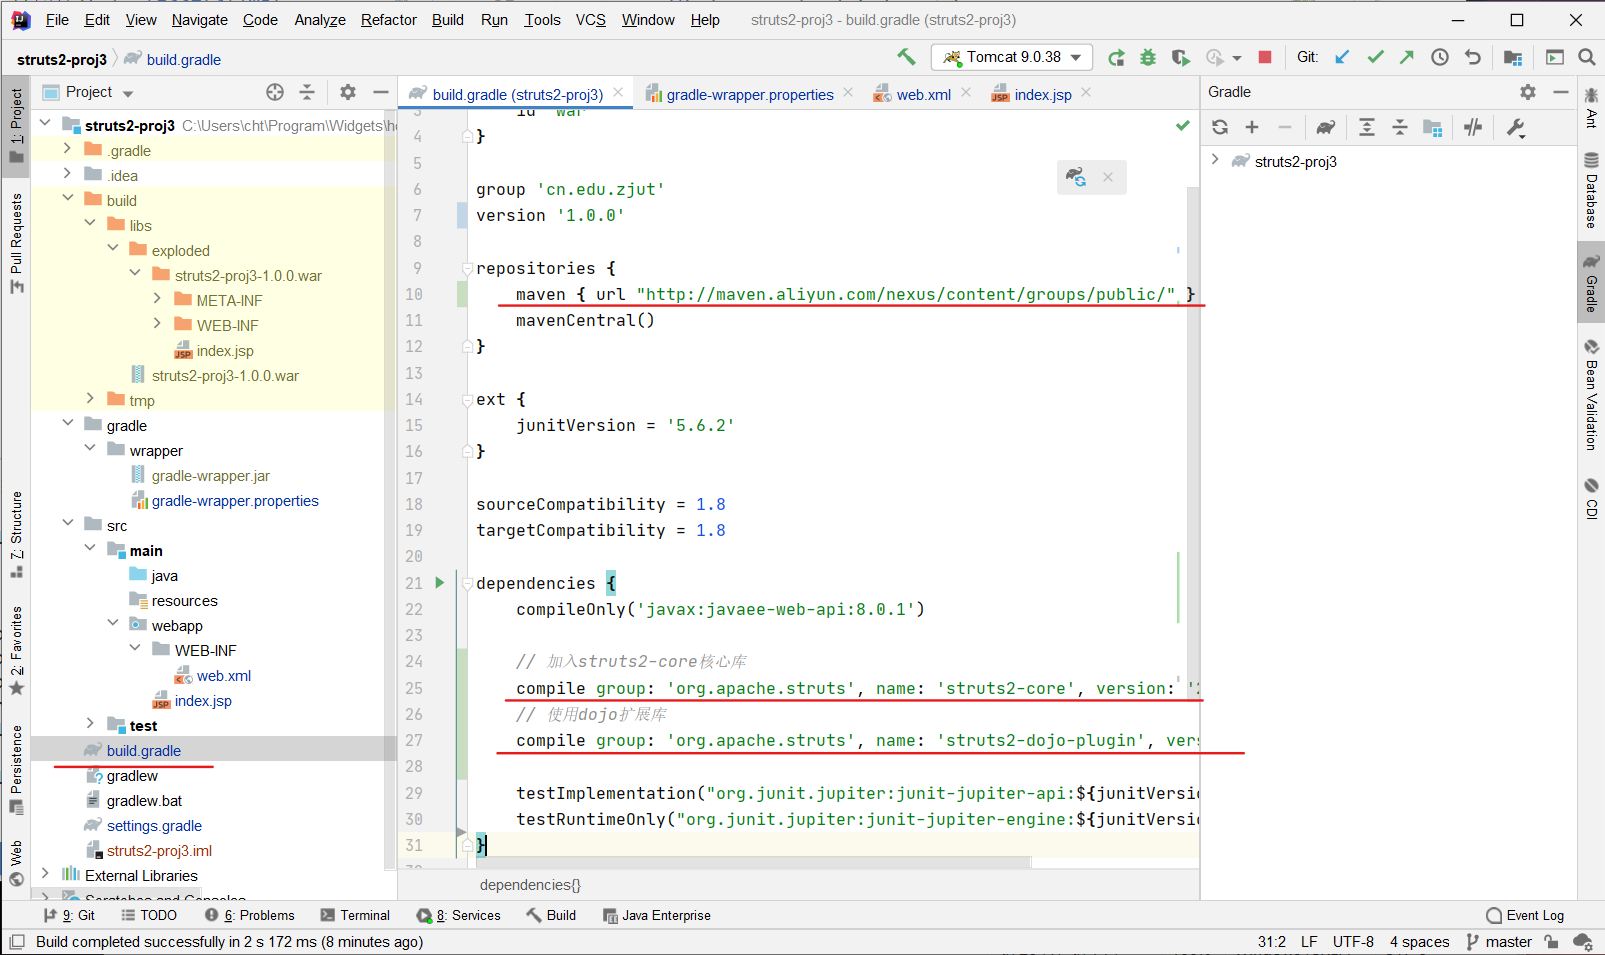Start debugging with the bug icon
1605x955 pixels.
coord(1148,58)
